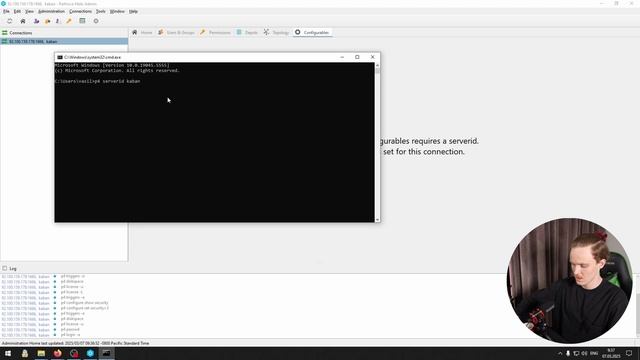
Task: Select the Configurables tab
Action: coord(312,32)
